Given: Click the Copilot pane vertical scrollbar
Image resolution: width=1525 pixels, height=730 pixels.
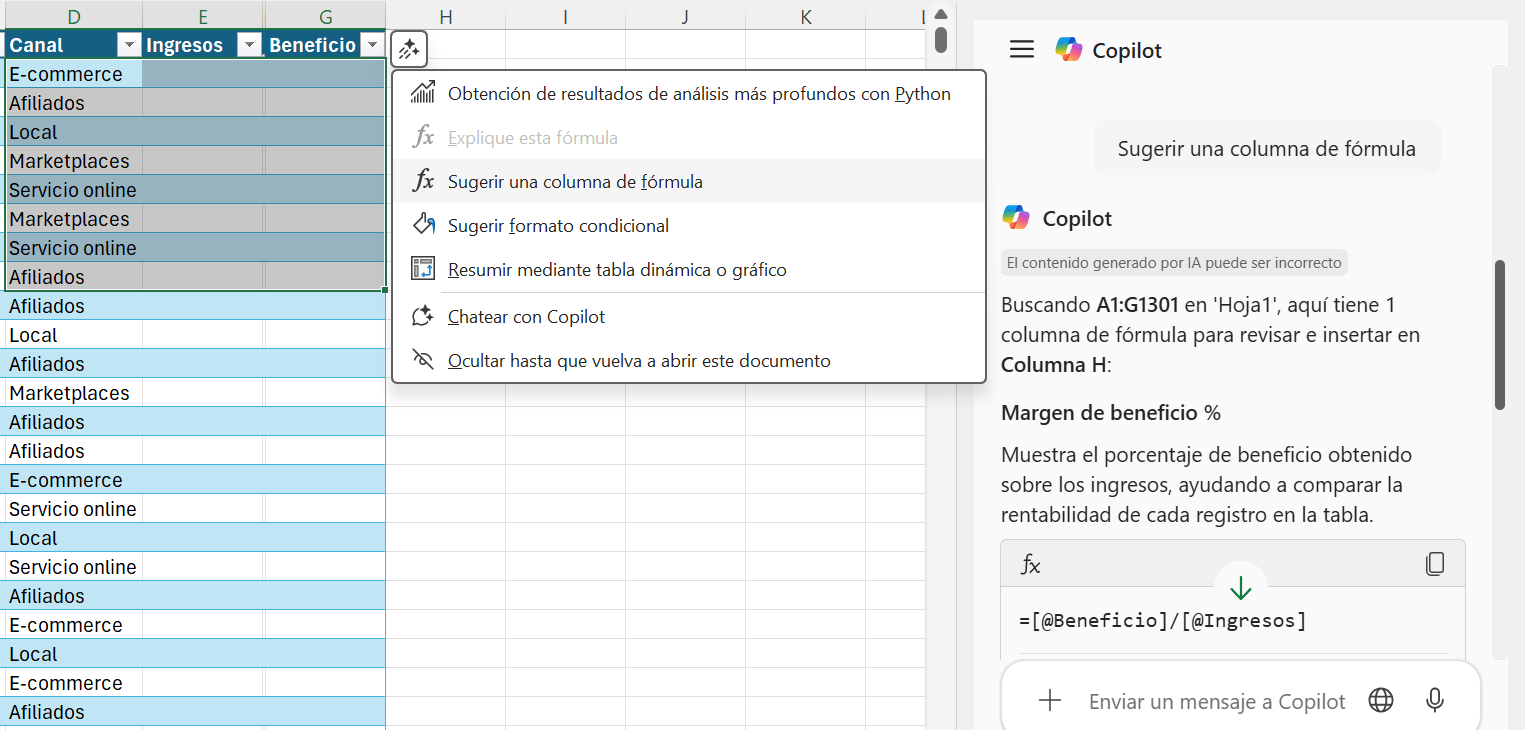Looking at the screenshot, I should [x=1499, y=335].
